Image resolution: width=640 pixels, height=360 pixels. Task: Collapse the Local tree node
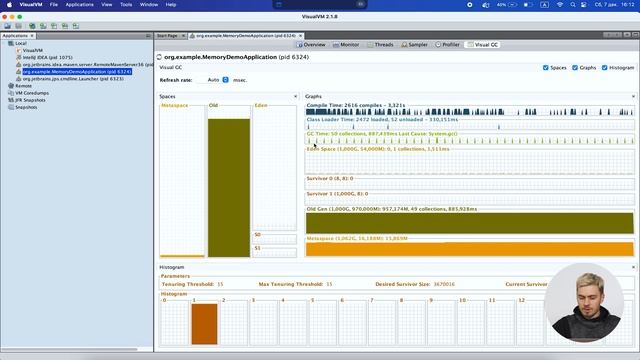(x=4, y=43)
